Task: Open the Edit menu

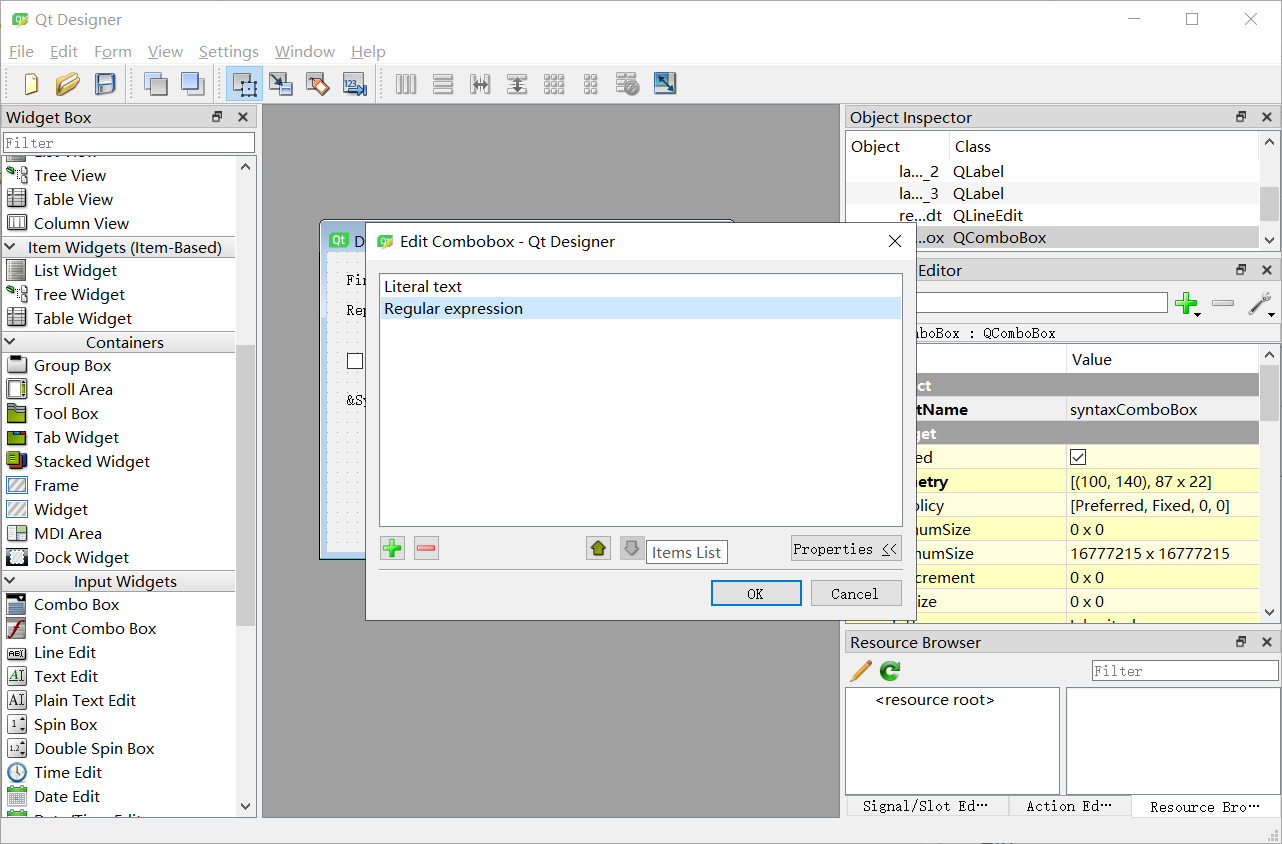Action: click(x=64, y=52)
